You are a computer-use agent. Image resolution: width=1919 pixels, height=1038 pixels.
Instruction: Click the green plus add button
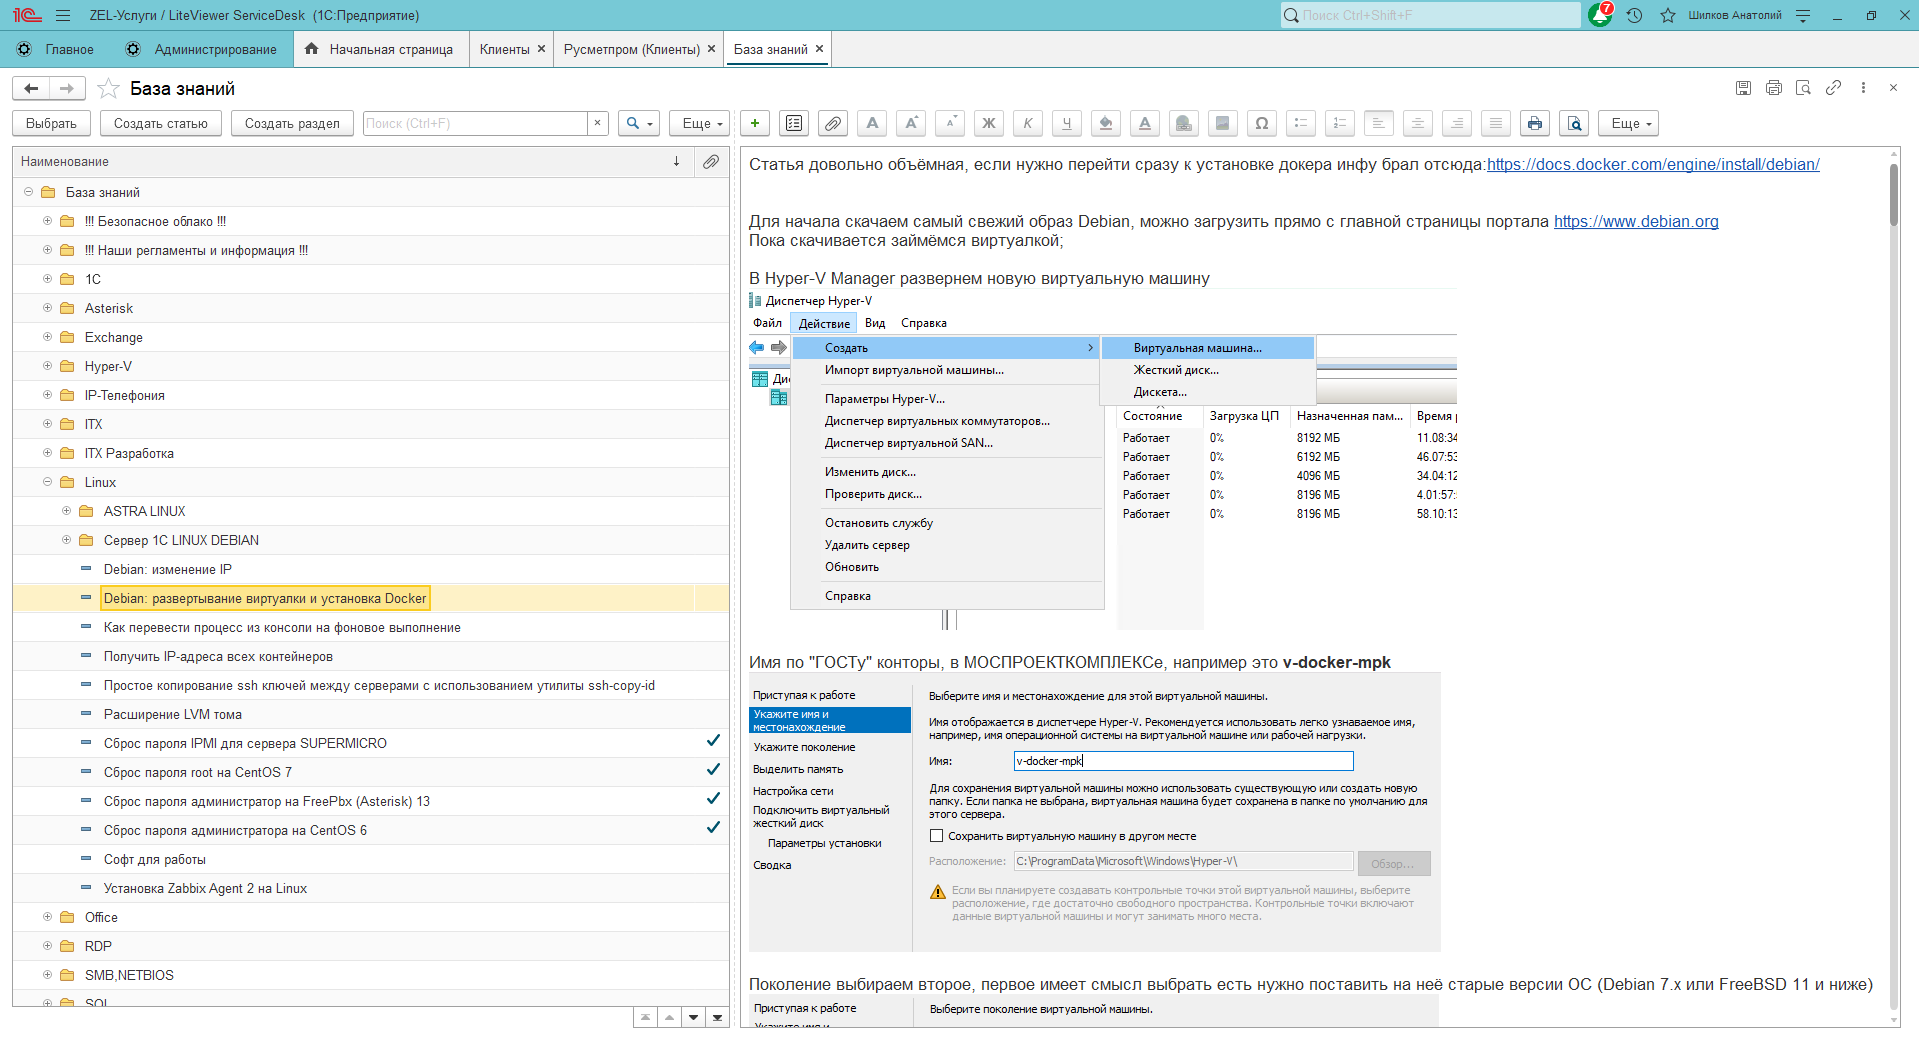pos(755,123)
